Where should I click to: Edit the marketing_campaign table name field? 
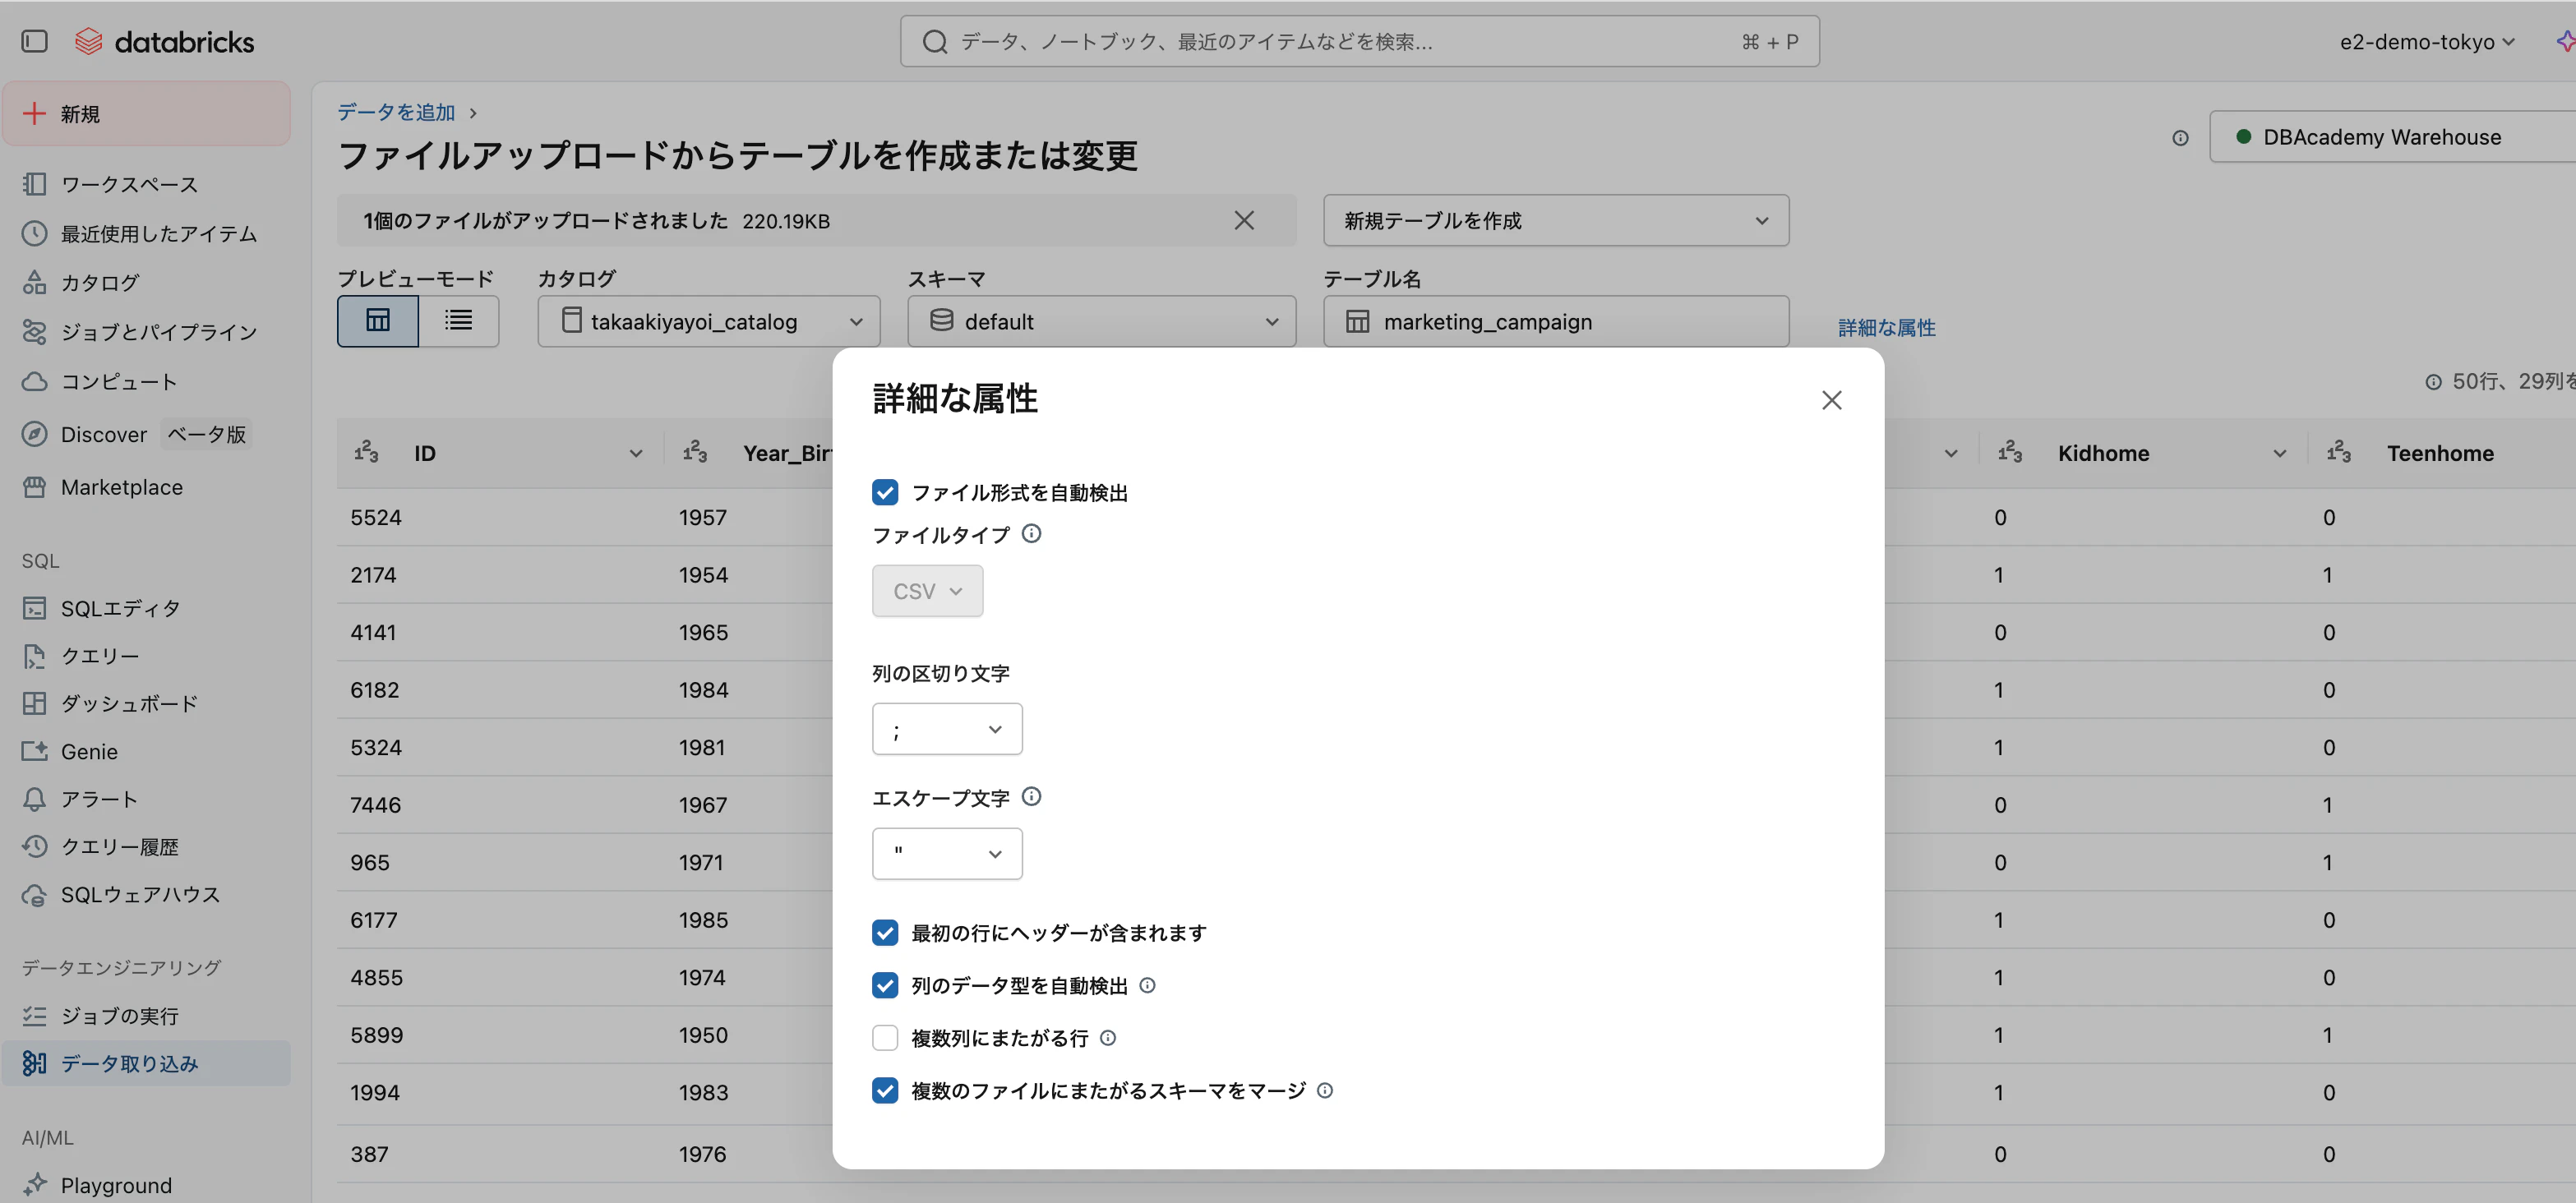point(1556,321)
